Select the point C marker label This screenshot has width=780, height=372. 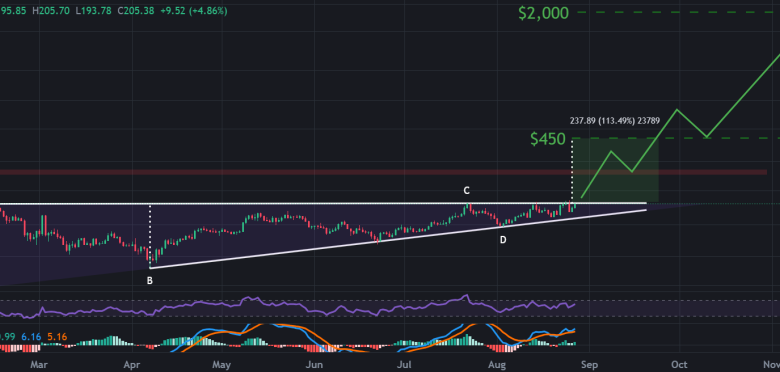(466, 190)
